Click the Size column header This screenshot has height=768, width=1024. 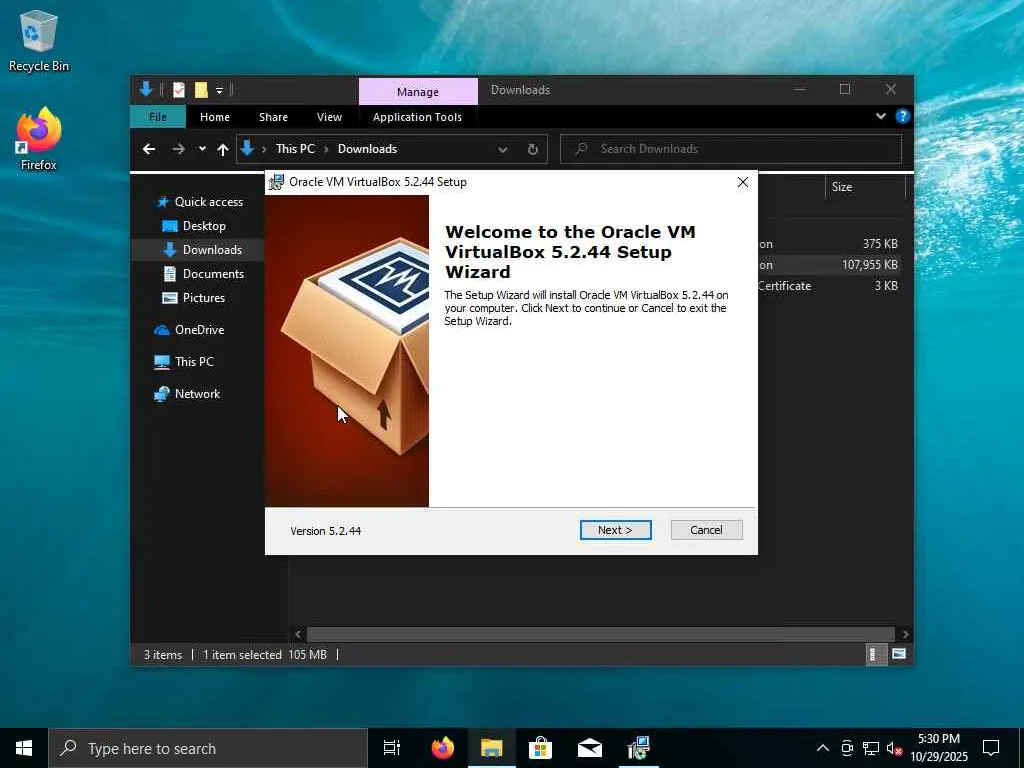(865, 187)
